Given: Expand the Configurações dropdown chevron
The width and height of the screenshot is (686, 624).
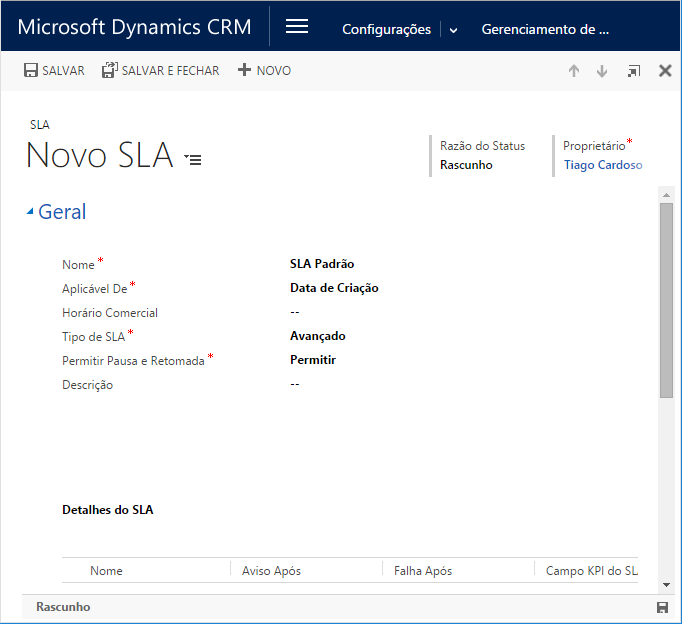Looking at the screenshot, I should coord(453,30).
